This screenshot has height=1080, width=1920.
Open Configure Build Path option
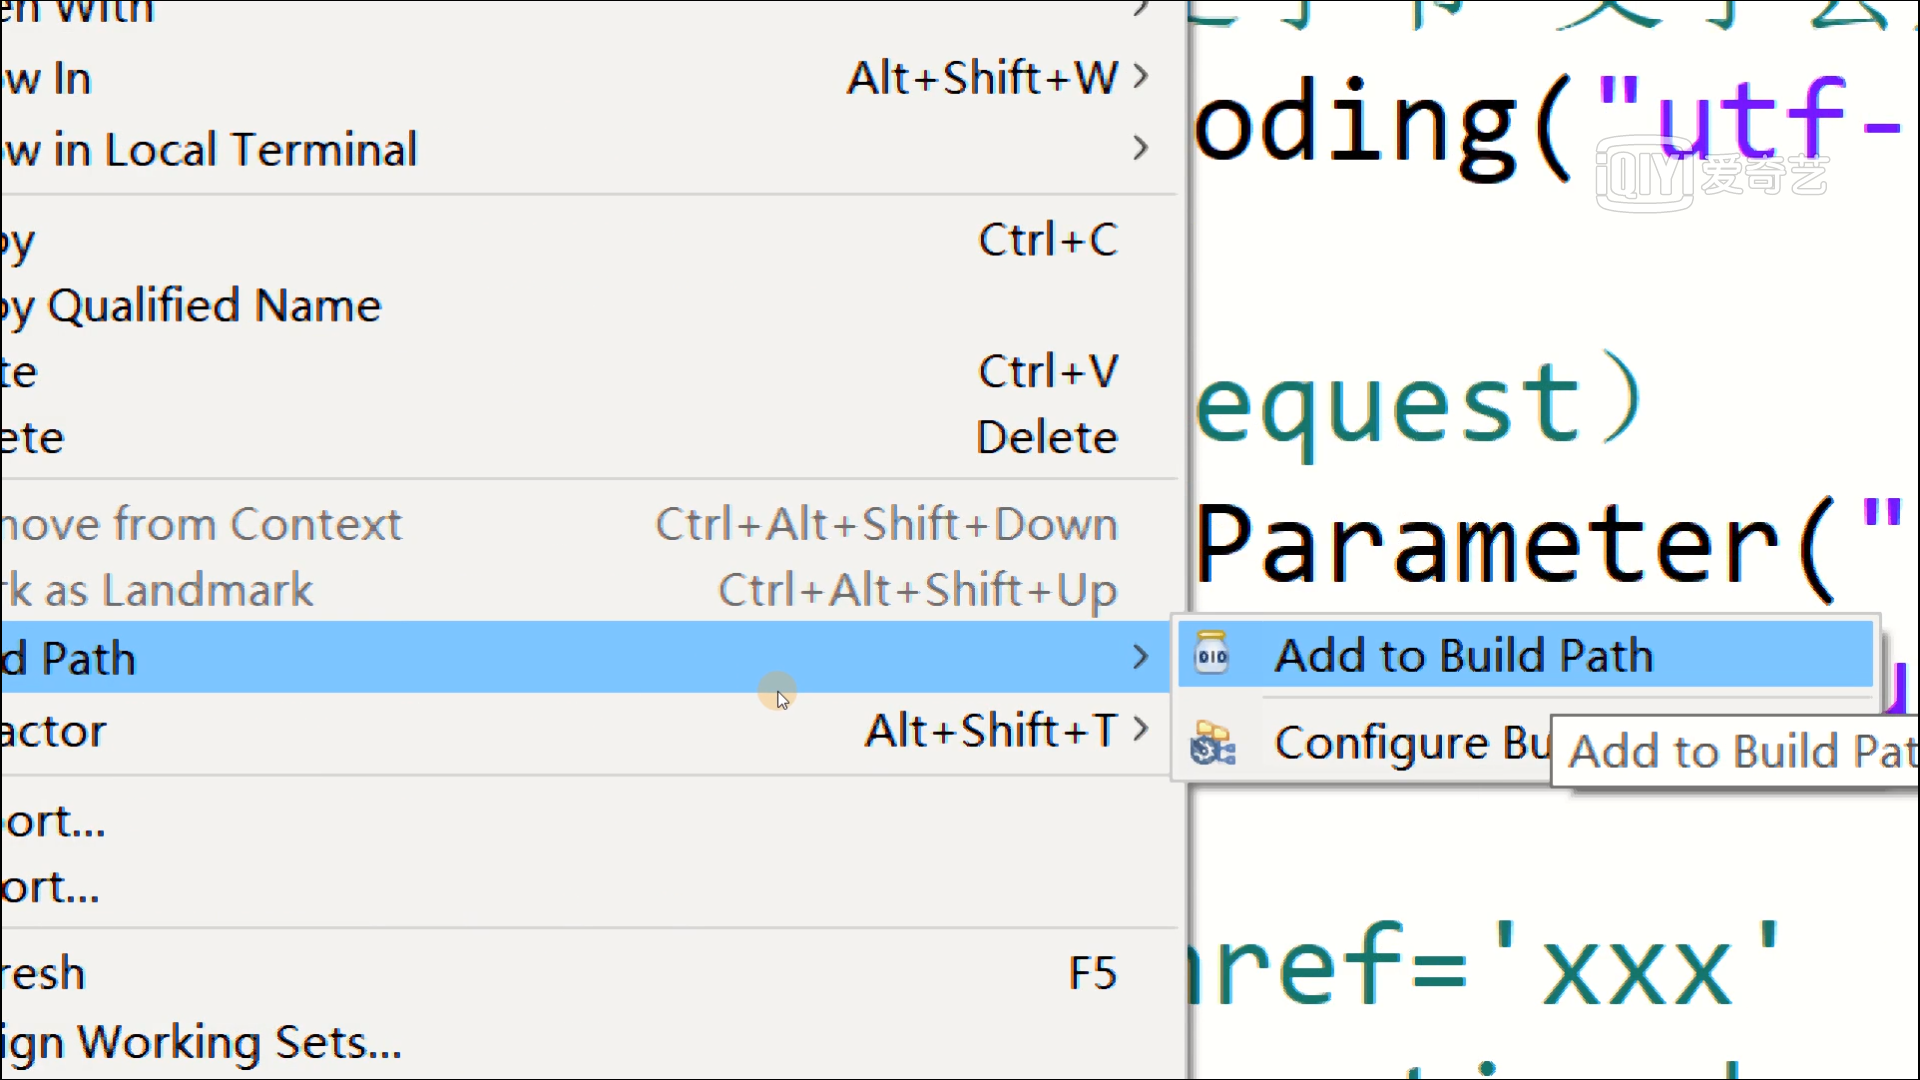pos(1410,743)
